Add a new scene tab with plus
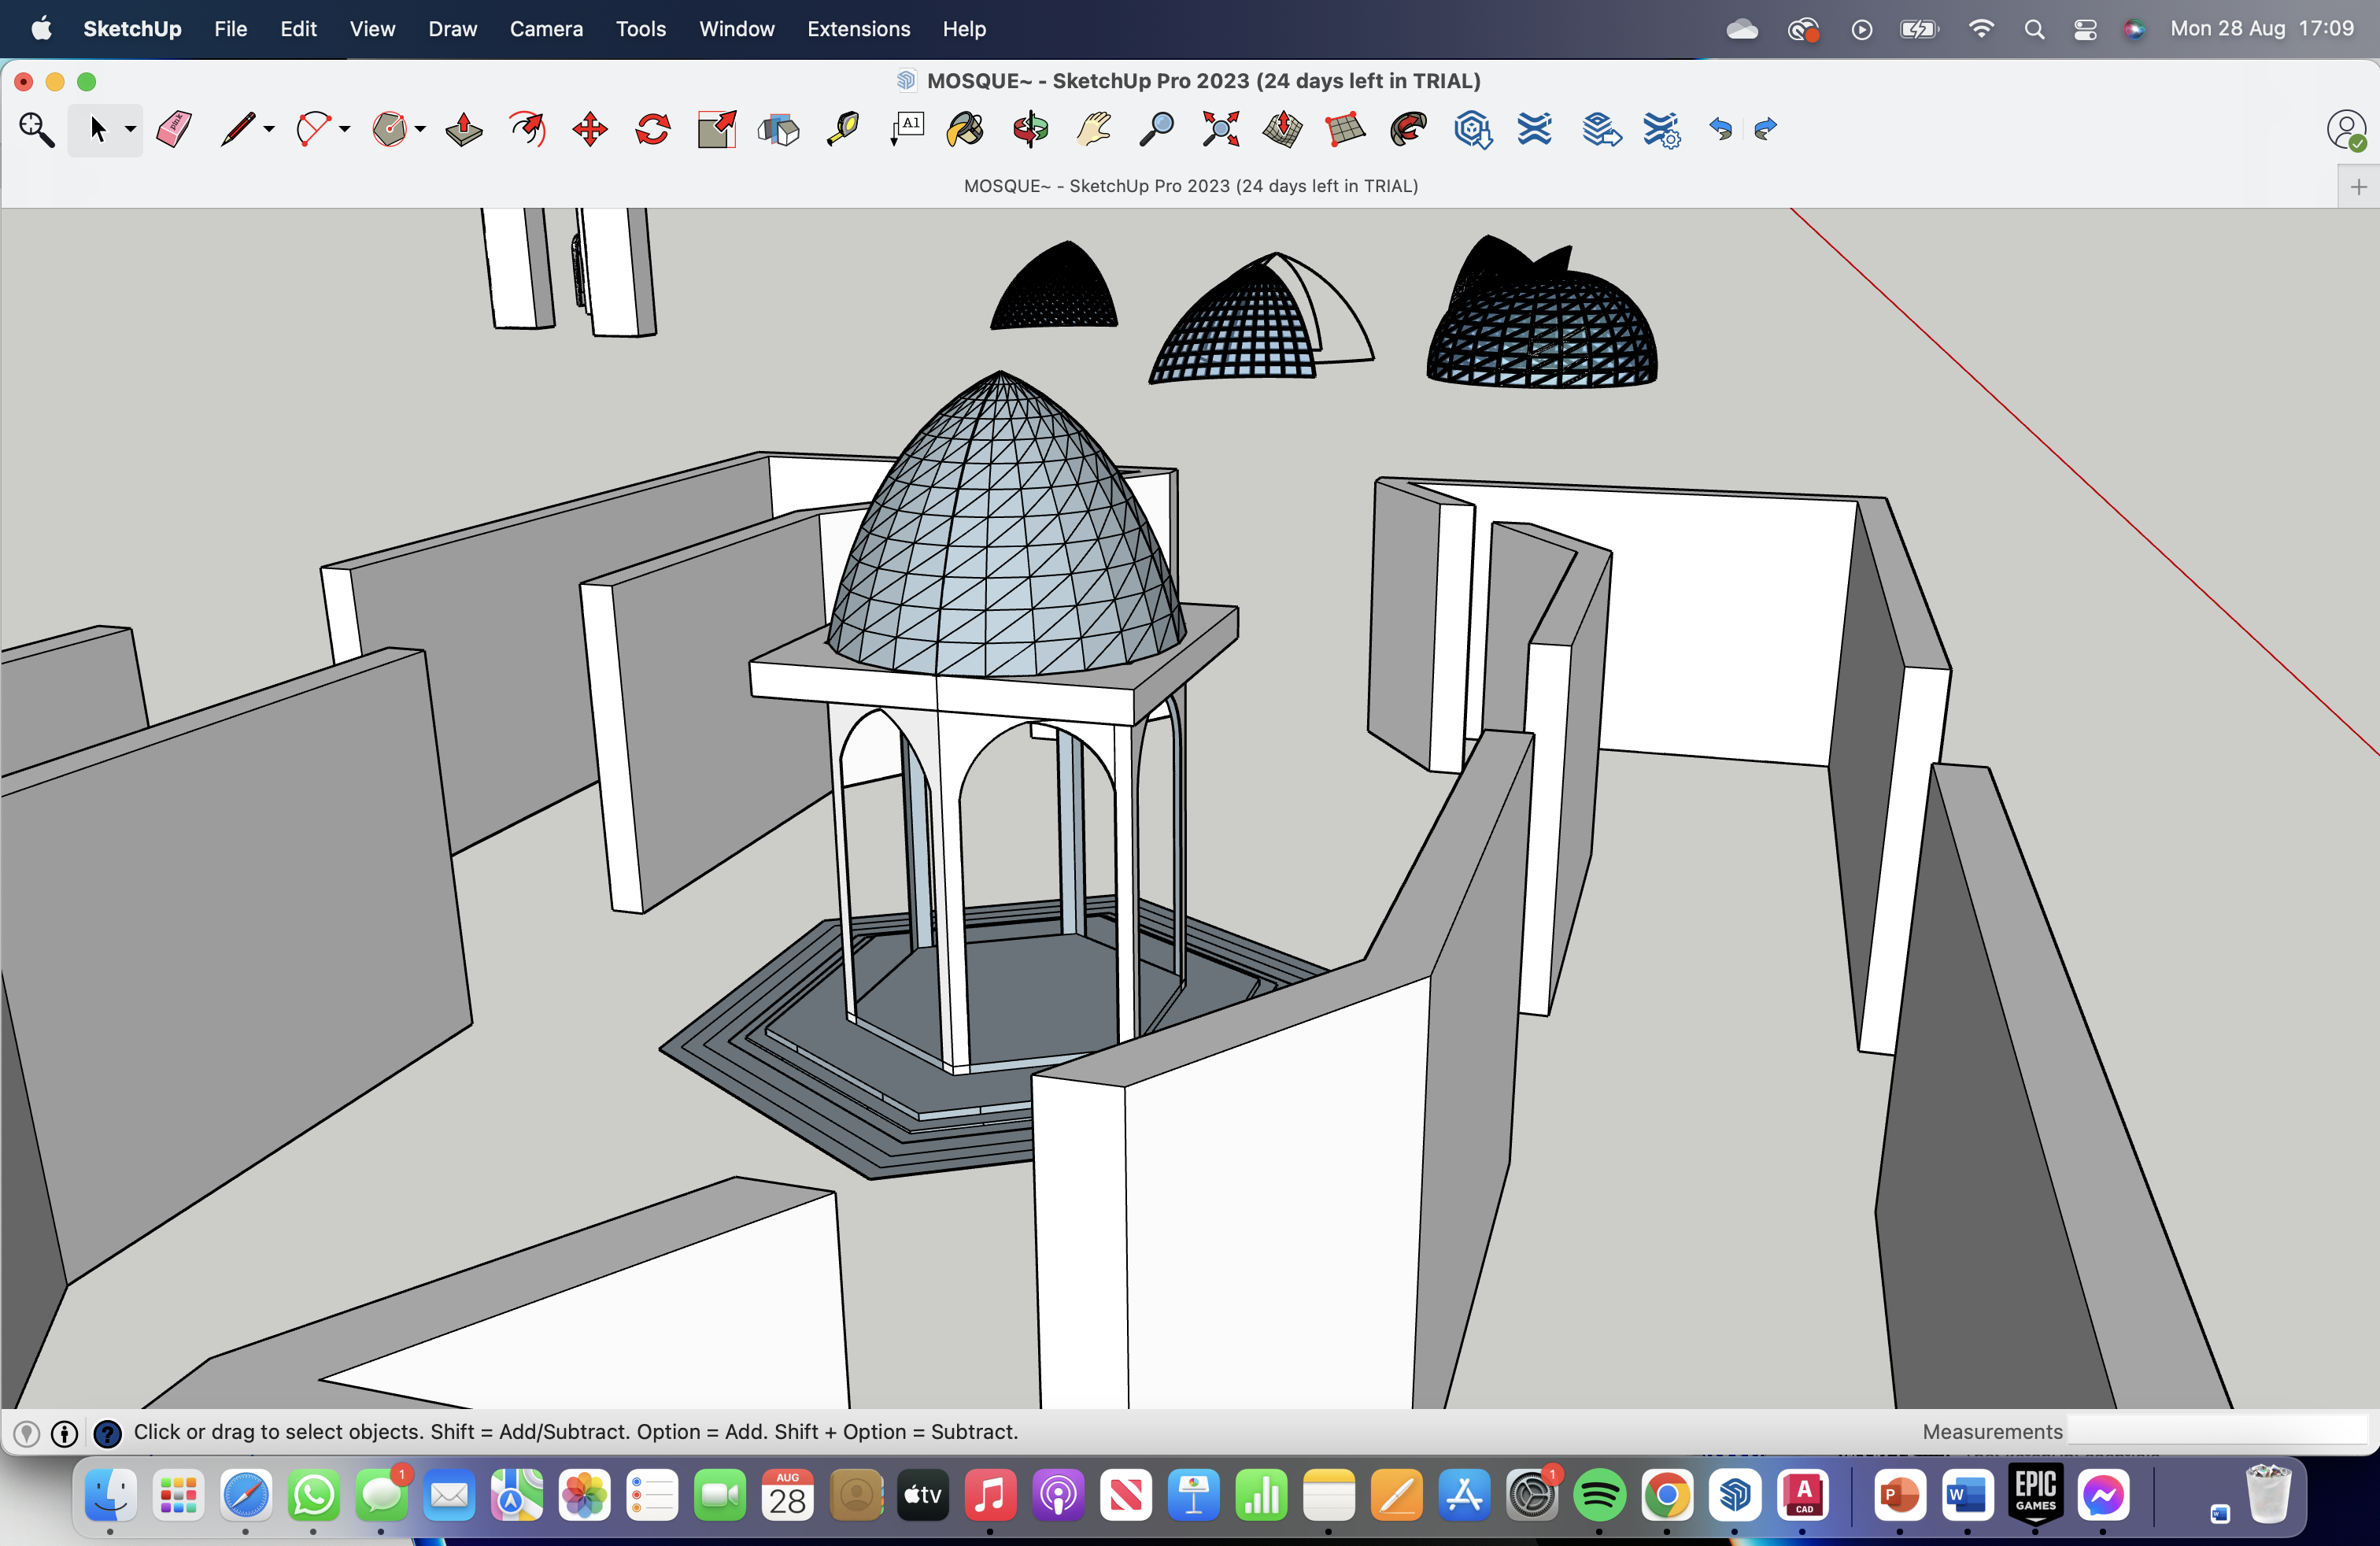The width and height of the screenshot is (2380, 1546). tap(2358, 187)
